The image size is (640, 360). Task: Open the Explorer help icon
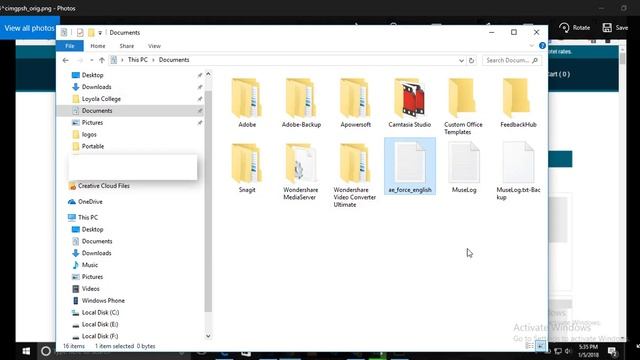542,46
